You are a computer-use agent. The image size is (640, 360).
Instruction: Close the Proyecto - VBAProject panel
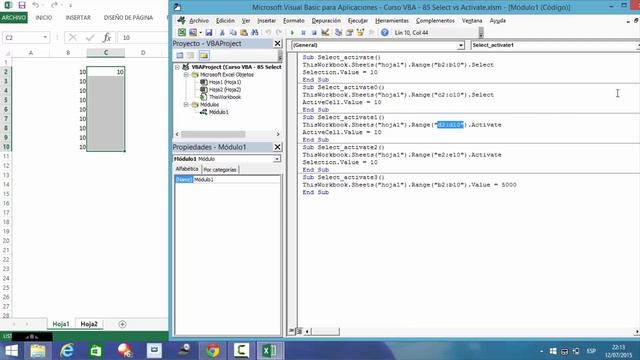278,43
